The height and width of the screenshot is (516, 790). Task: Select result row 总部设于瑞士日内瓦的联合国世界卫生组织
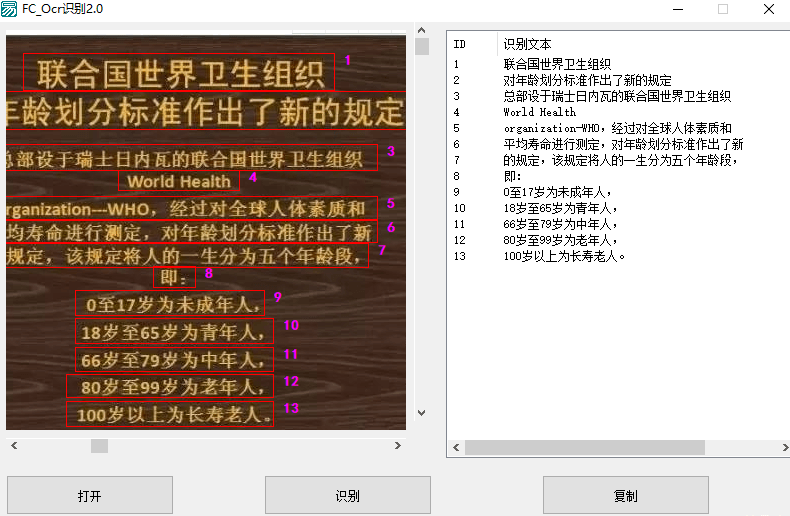point(619,96)
